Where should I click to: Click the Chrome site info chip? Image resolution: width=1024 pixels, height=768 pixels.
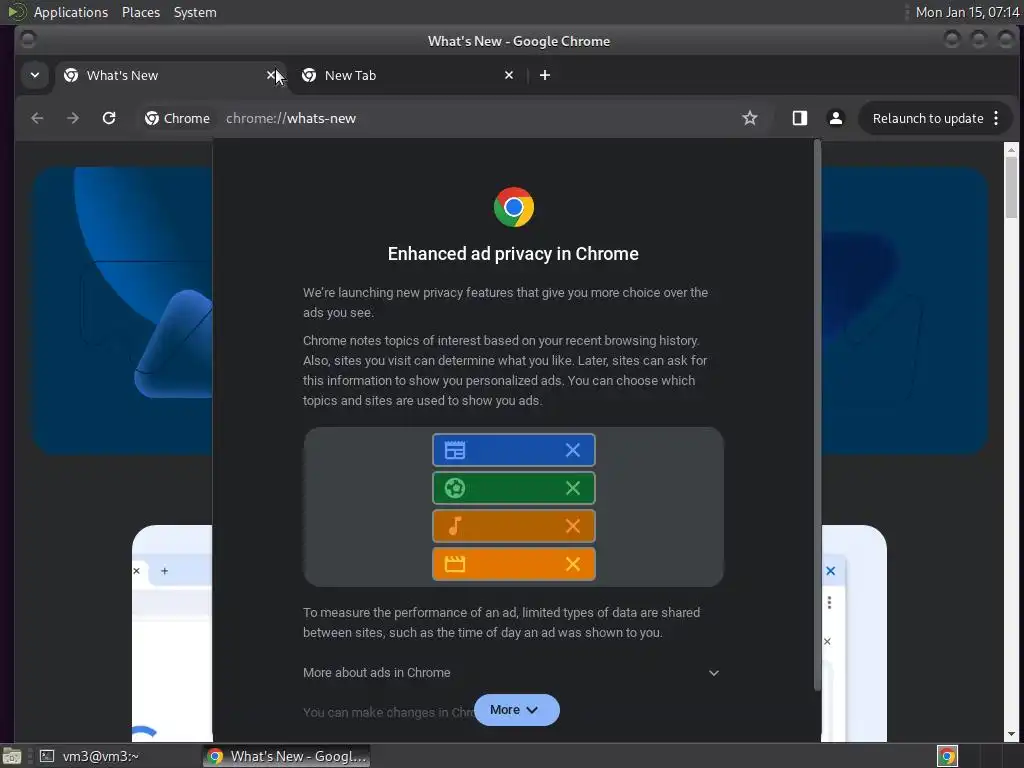pos(178,118)
